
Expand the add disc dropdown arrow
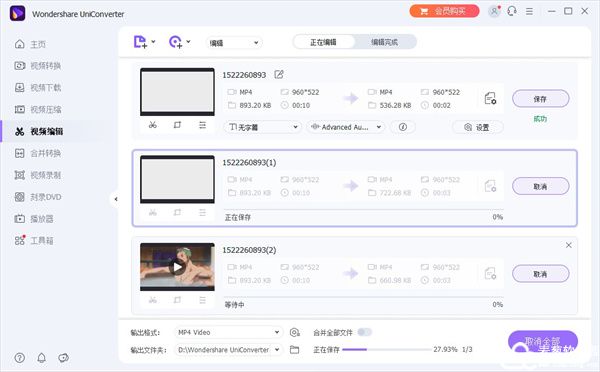click(188, 41)
